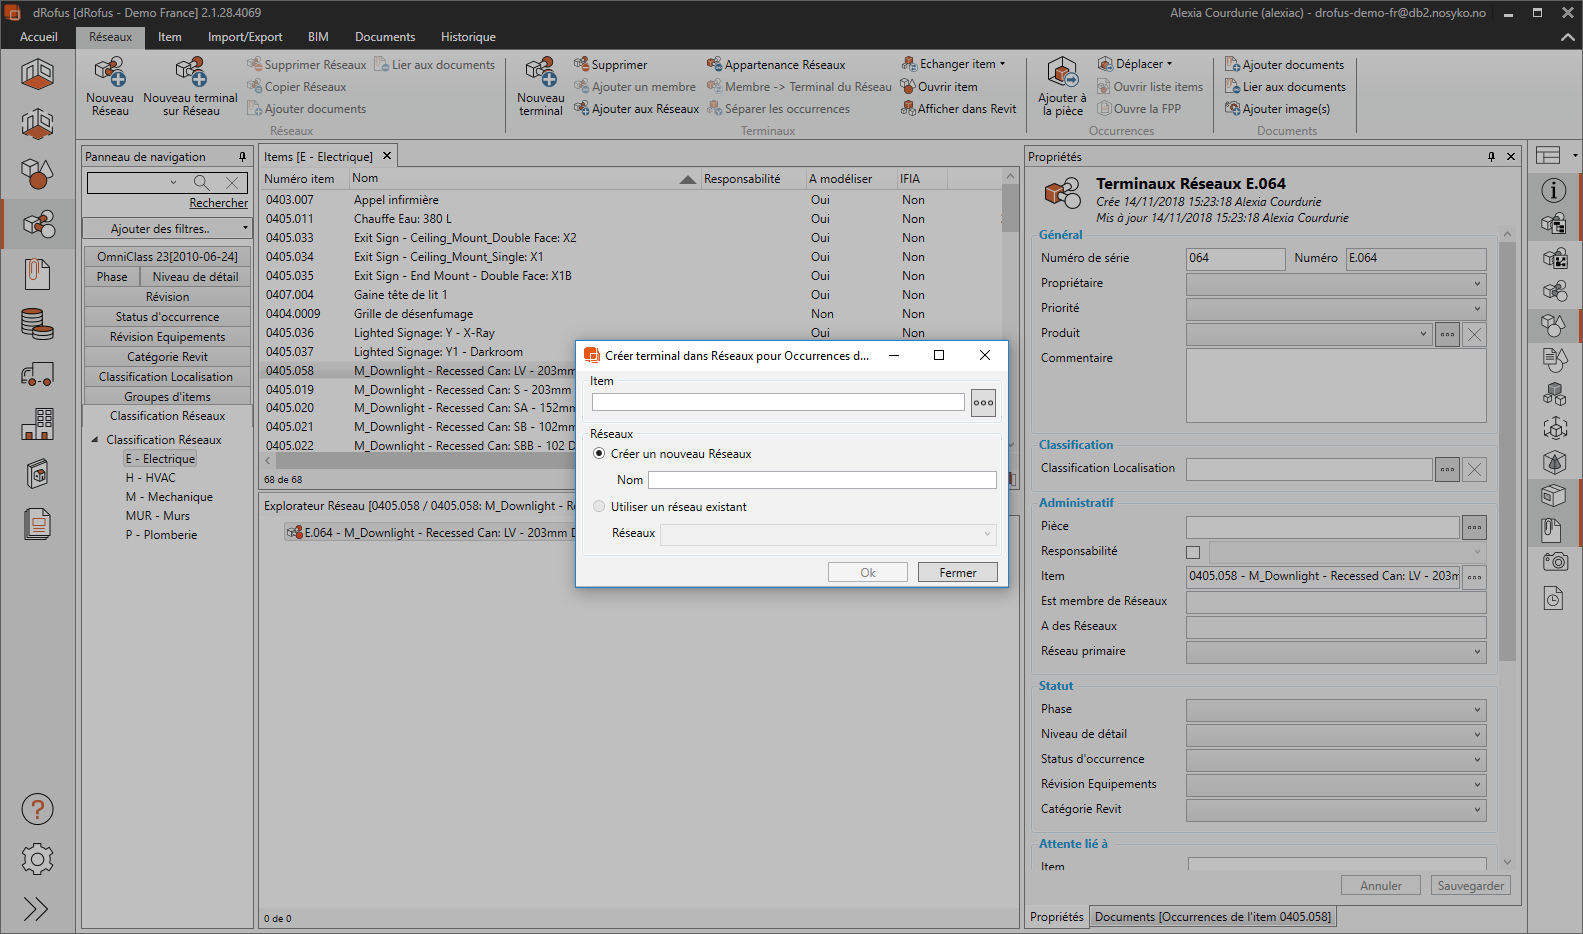Viewport: 1583px width, 934px height.
Task: Select Utiliser un réseau existant option
Action: [x=600, y=507]
